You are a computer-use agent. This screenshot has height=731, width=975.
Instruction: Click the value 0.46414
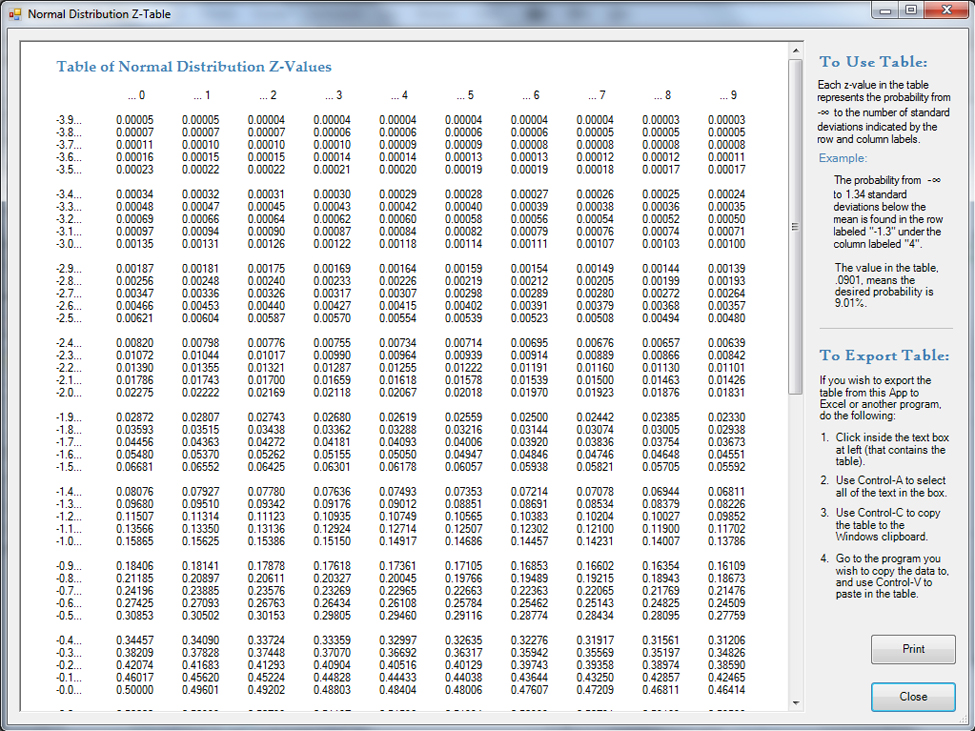(x=727, y=690)
